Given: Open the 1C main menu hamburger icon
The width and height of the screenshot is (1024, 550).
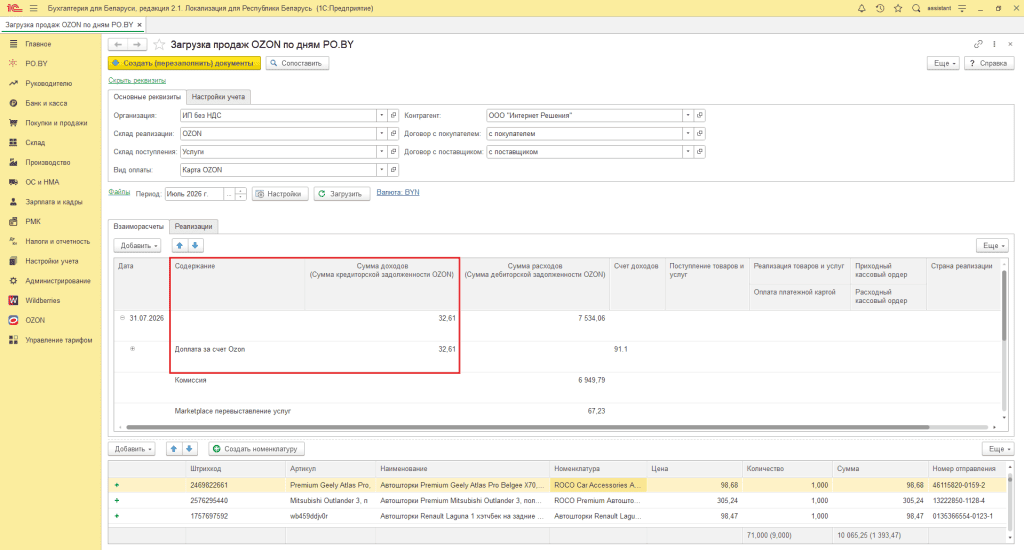Looking at the screenshot, I should (x=33, y=8).
